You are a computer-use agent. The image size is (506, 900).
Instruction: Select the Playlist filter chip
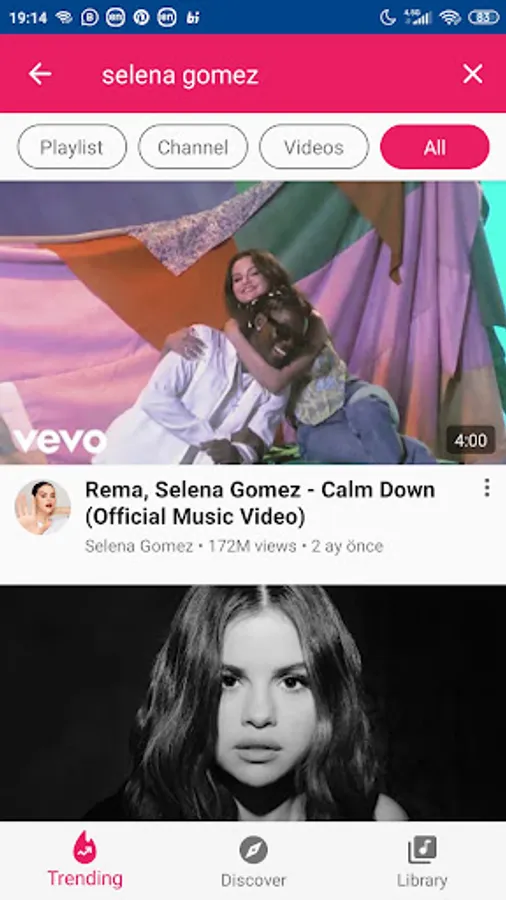(x=72, y=147)
